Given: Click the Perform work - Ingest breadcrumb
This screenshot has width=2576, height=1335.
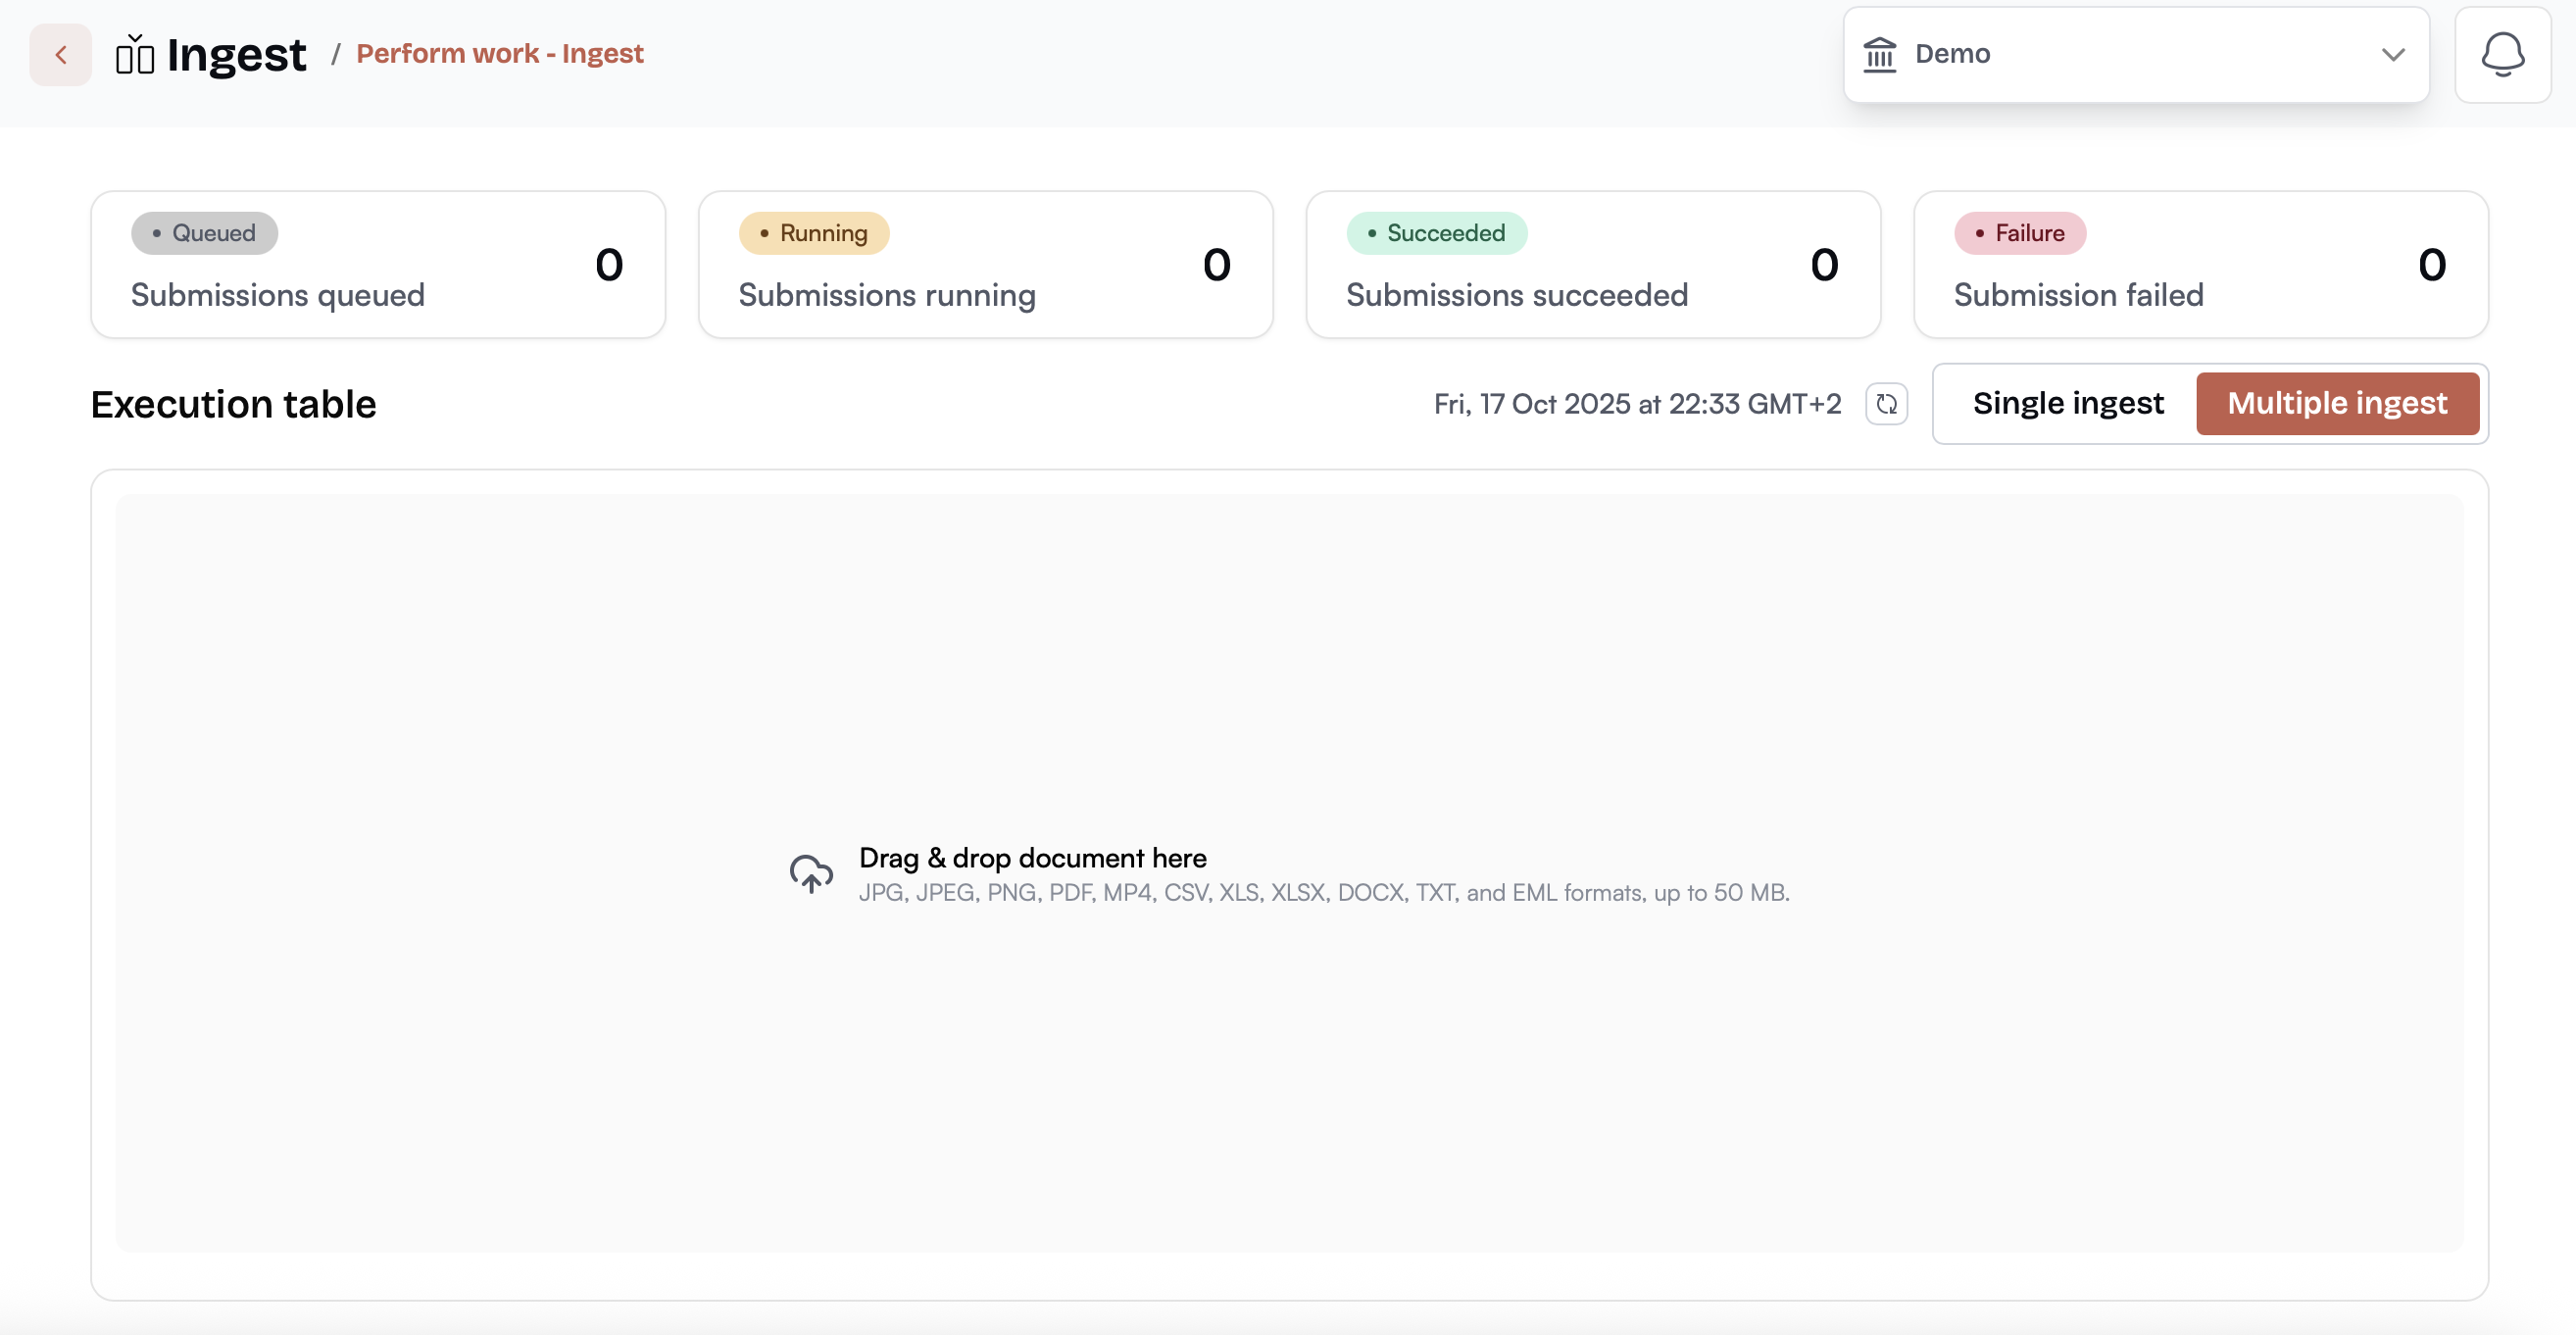Looking at the screenshot, I should click(499, 53).
